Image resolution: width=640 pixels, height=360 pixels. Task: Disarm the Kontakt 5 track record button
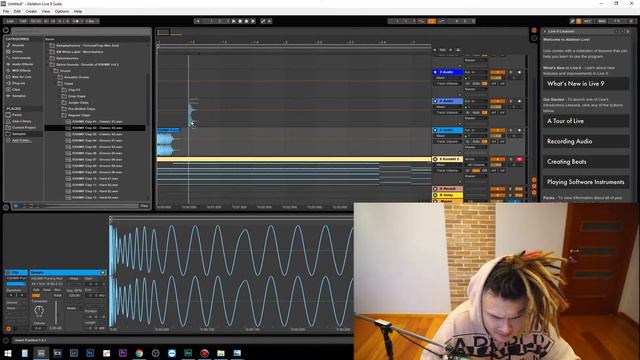coord(519,159)
